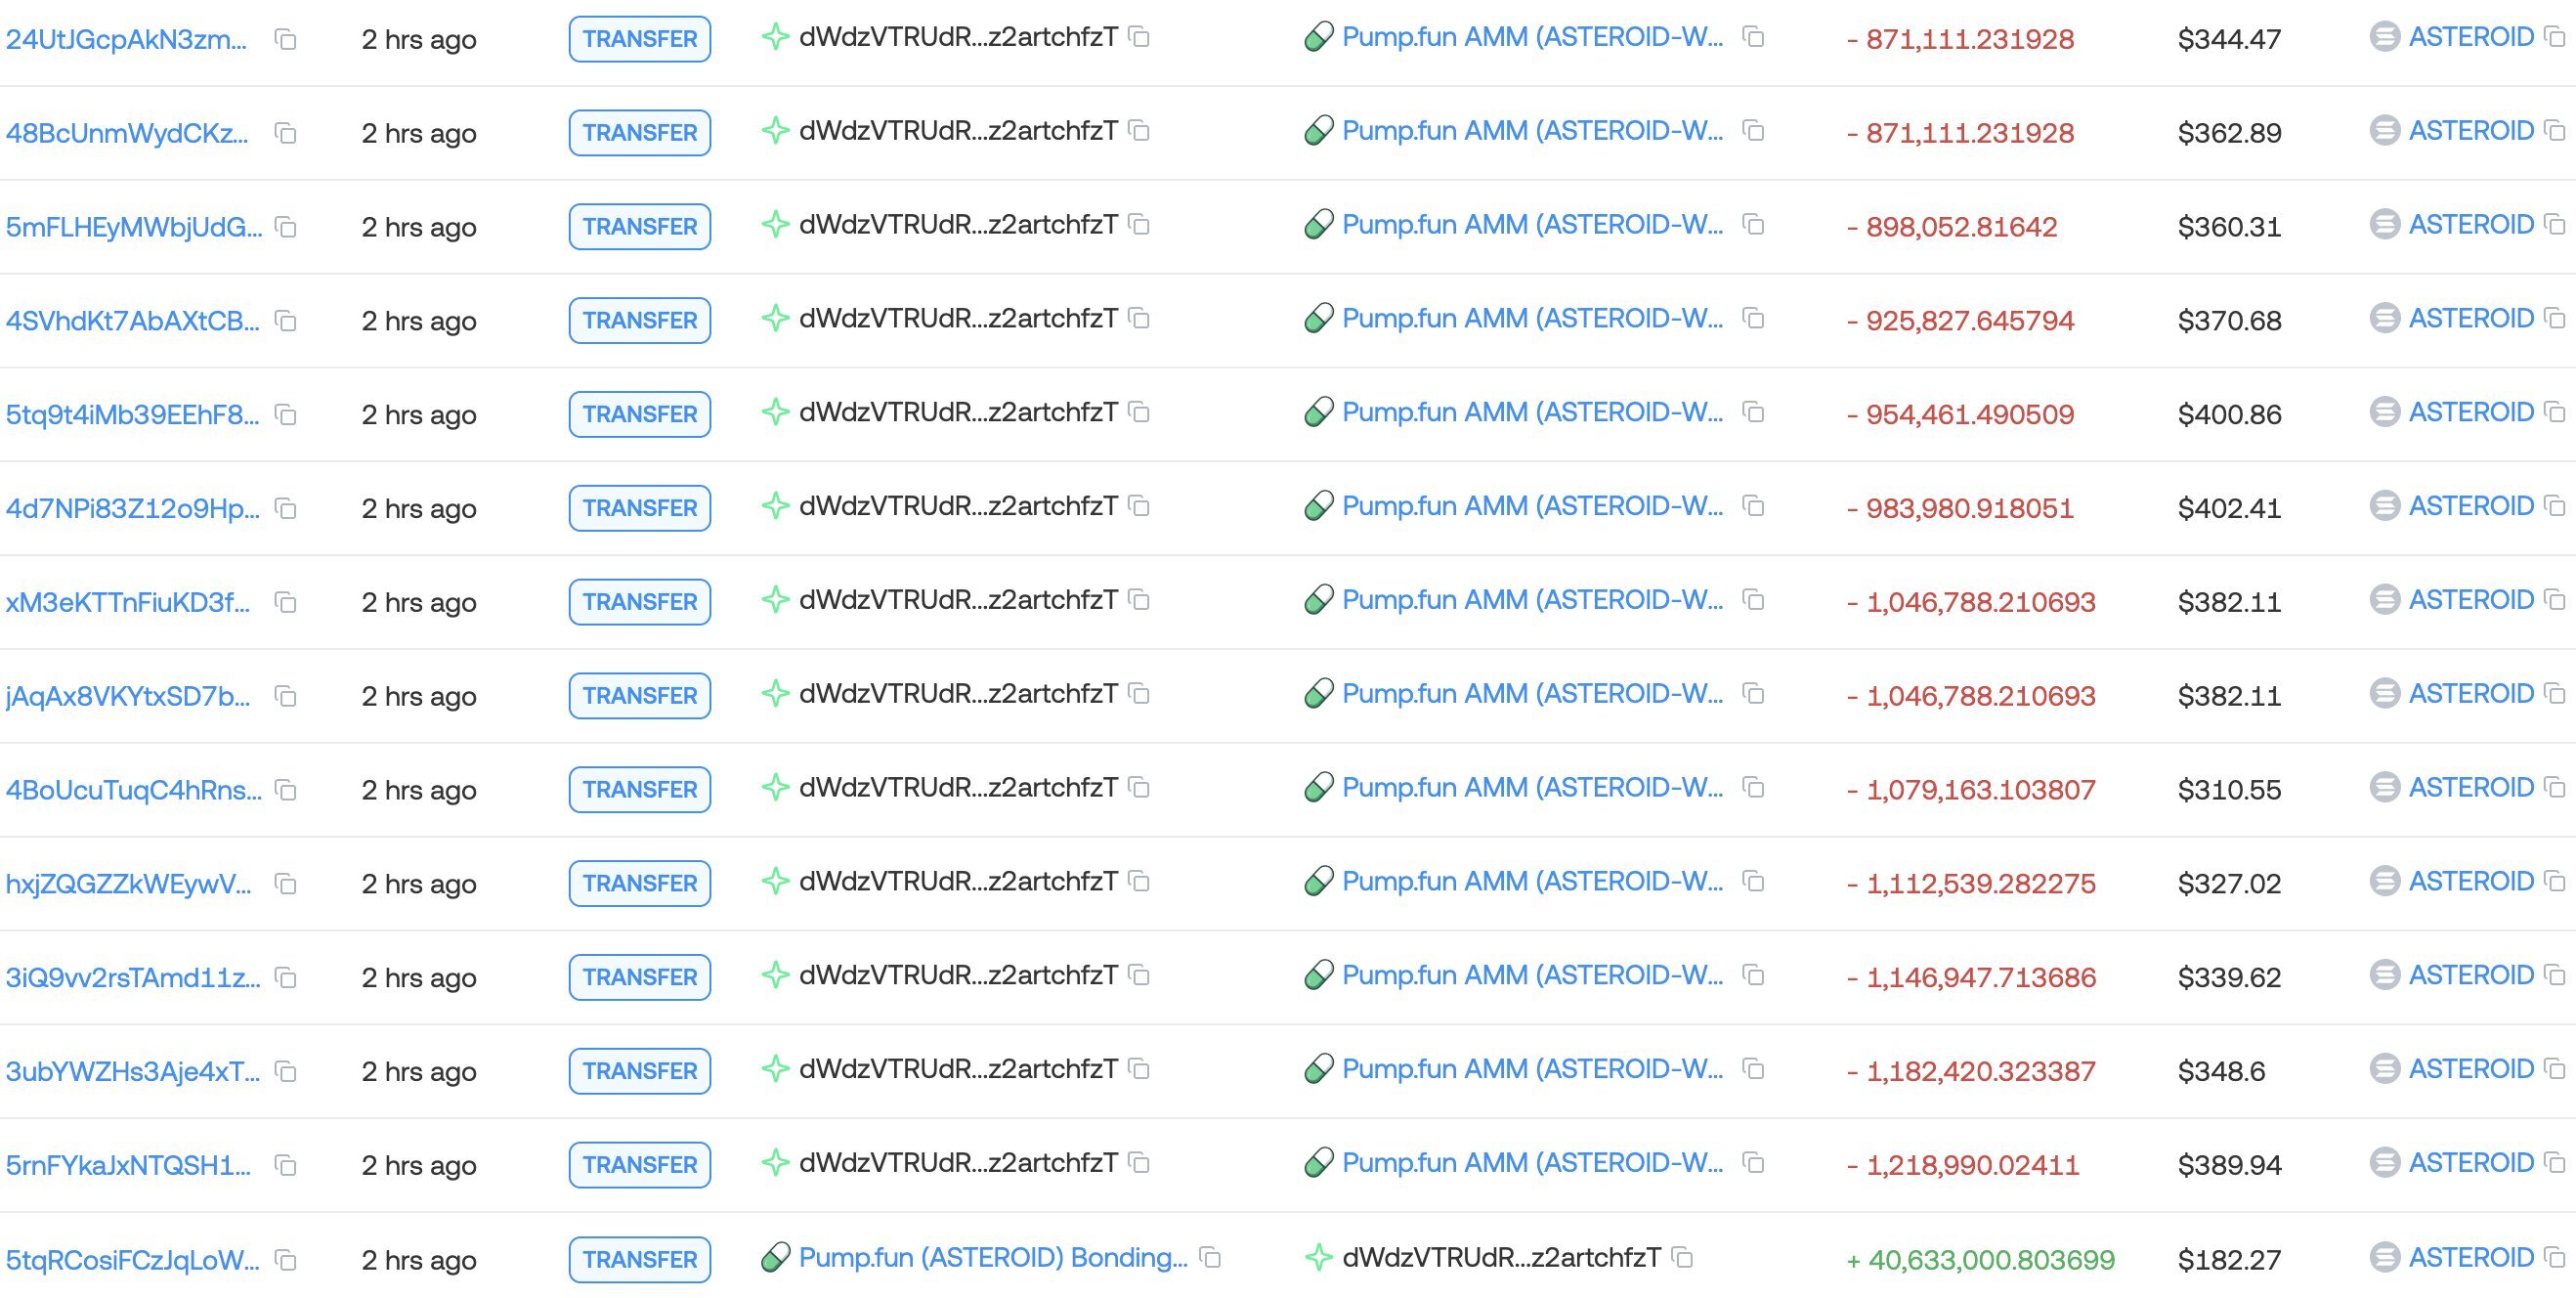Viewport: 2576px width, 1298px height.
Task: Click ASTEROID token icon in $370.68 row
Action: pos(2385,318)
